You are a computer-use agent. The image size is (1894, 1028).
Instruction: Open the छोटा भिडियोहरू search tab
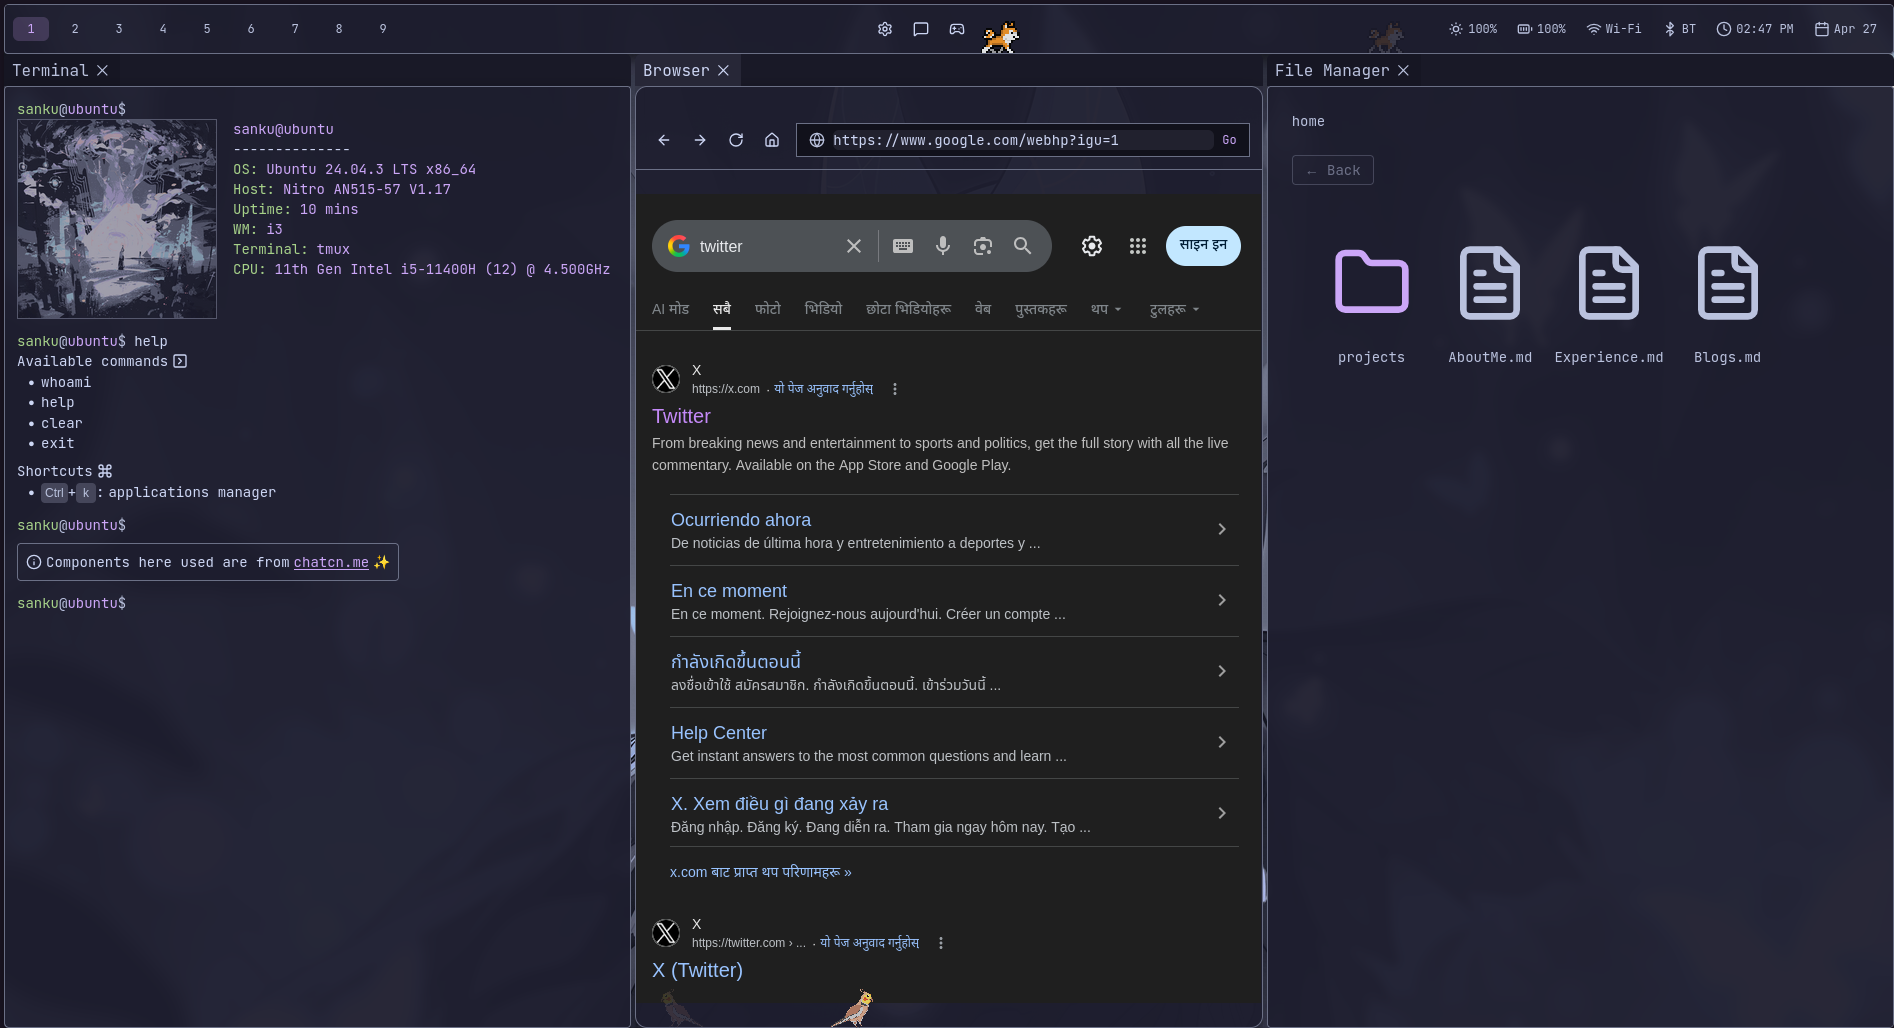908,310
